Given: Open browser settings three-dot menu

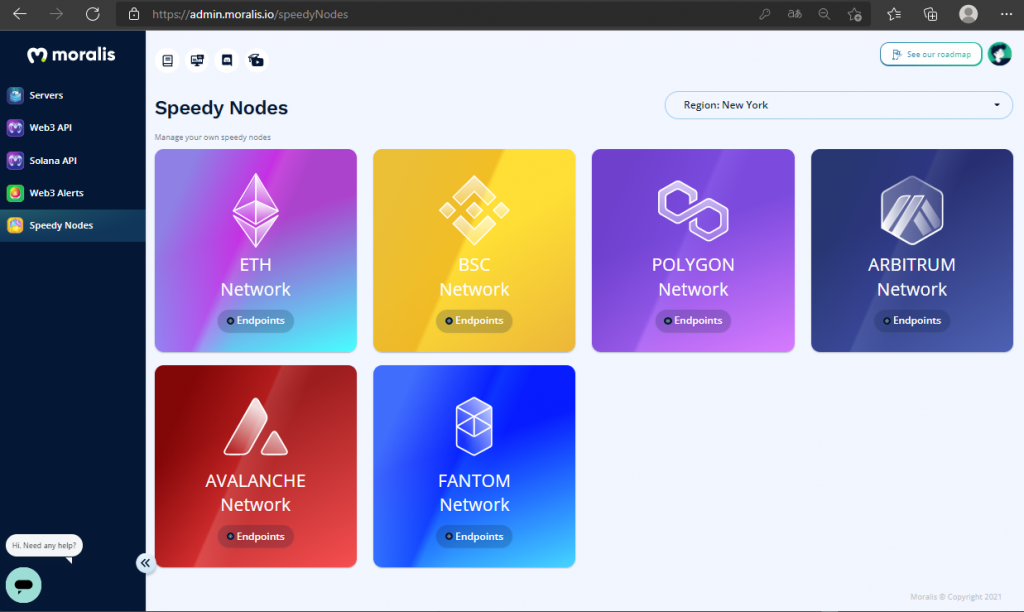Looking at the screenshot, I should (1004, 14).
